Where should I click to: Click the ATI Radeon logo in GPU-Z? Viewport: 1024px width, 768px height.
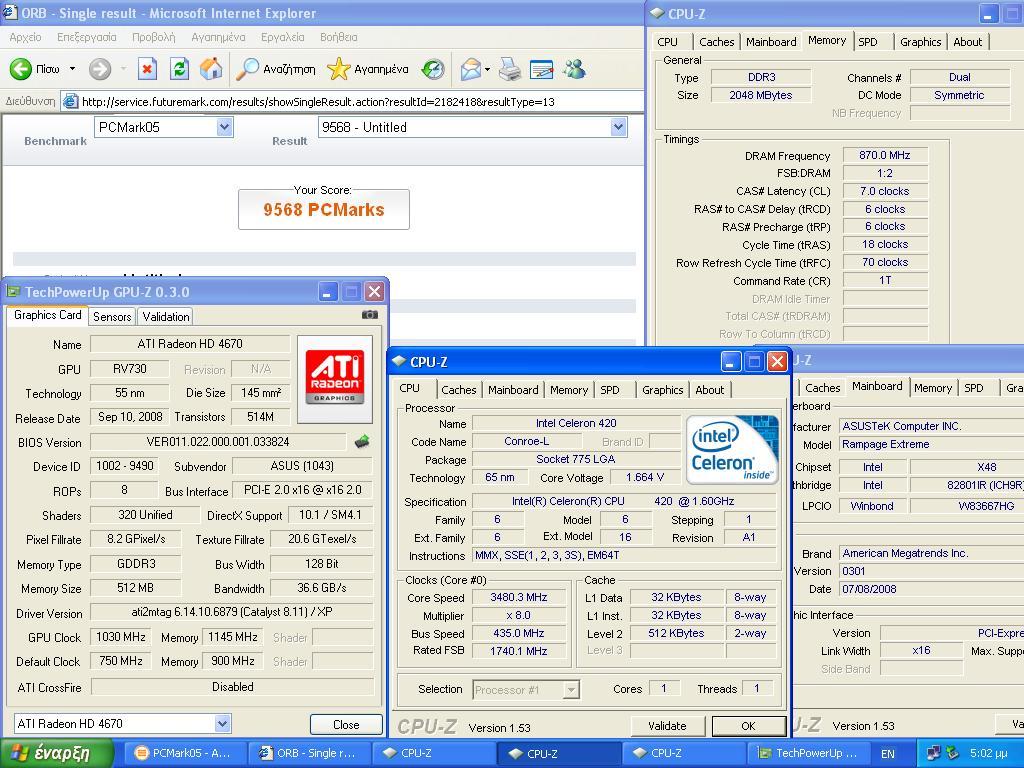334,379
